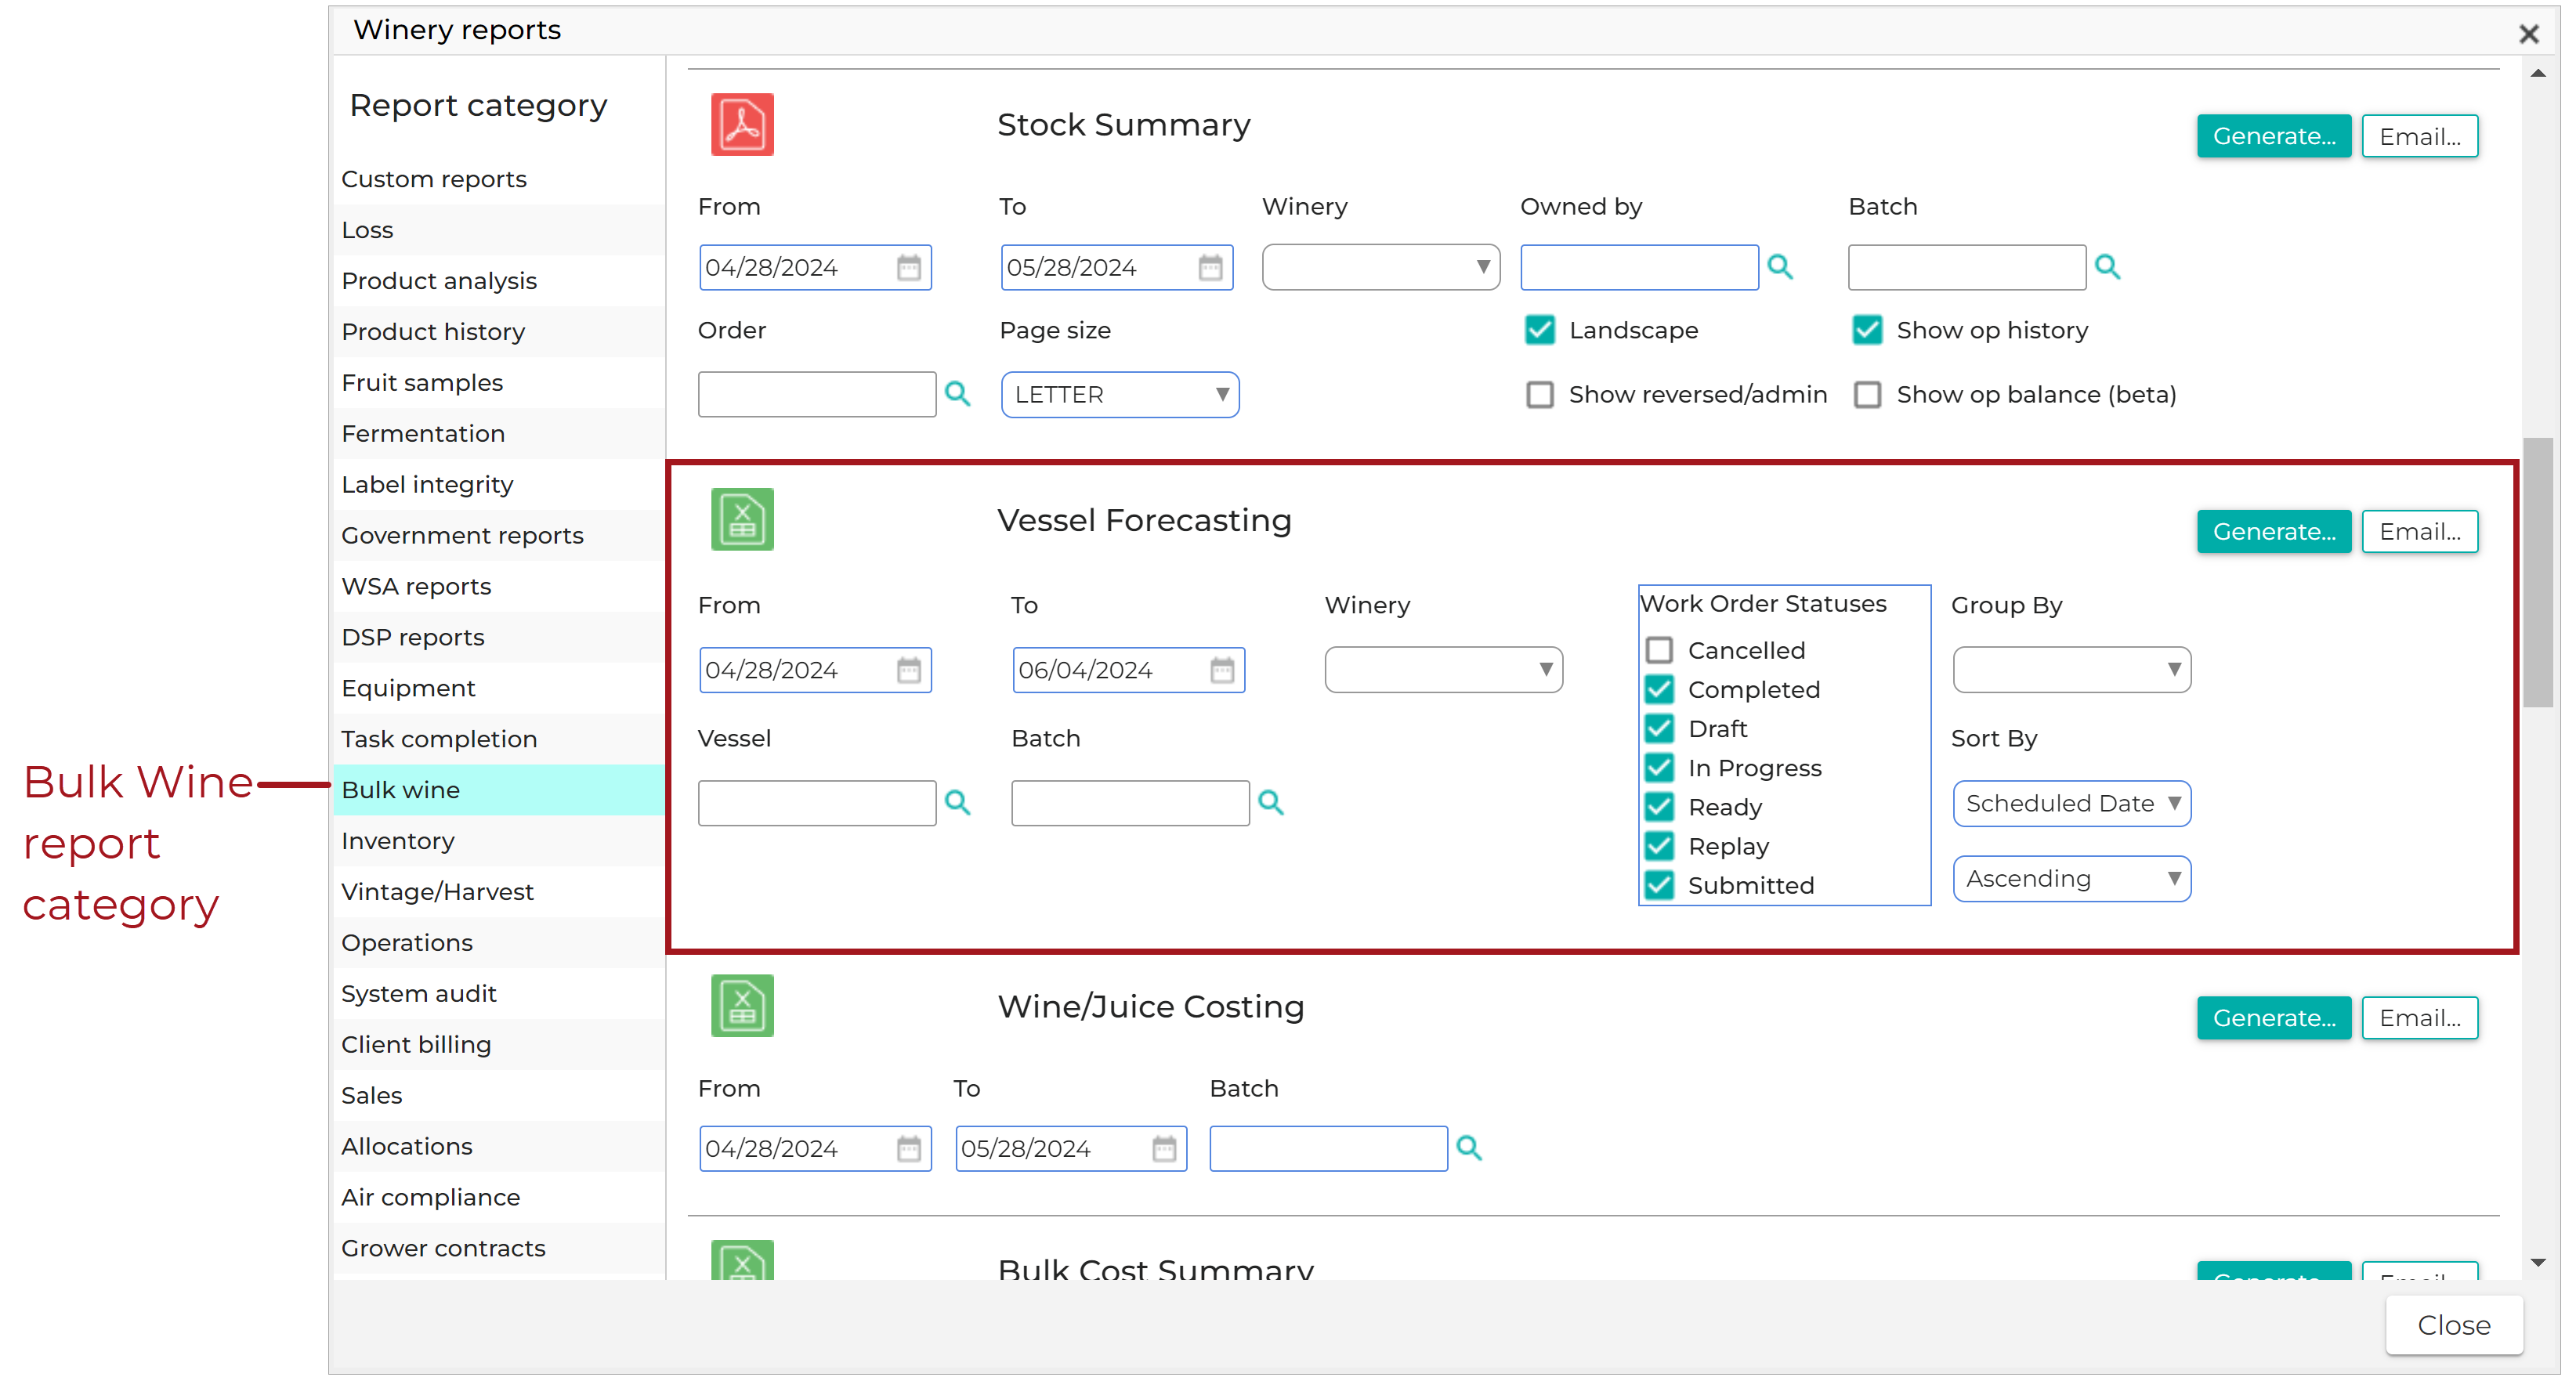Viewport: 2576px width, 1388px height.
Task: Click the Wine/Juice Costing spreadsheet icon
Action: tap(742, 1005)
